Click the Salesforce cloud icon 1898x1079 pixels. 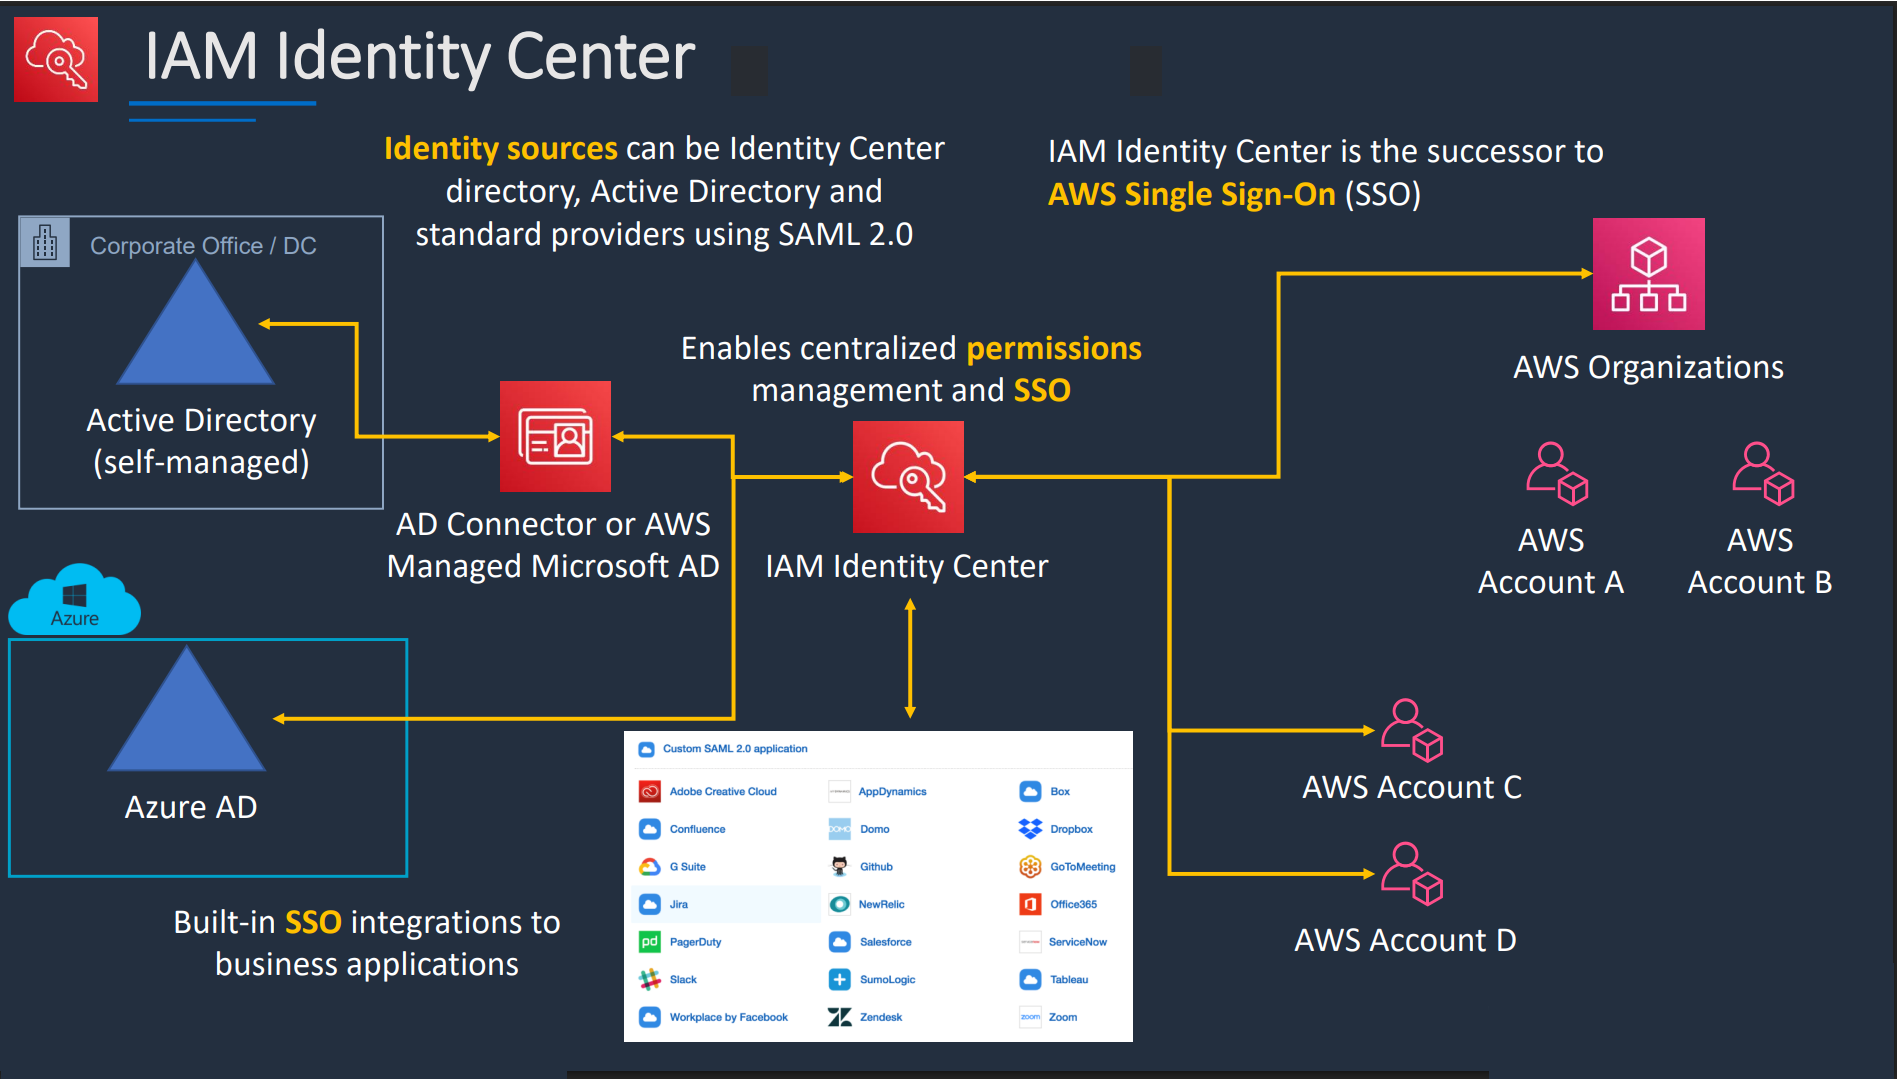[x=840, y=942]
